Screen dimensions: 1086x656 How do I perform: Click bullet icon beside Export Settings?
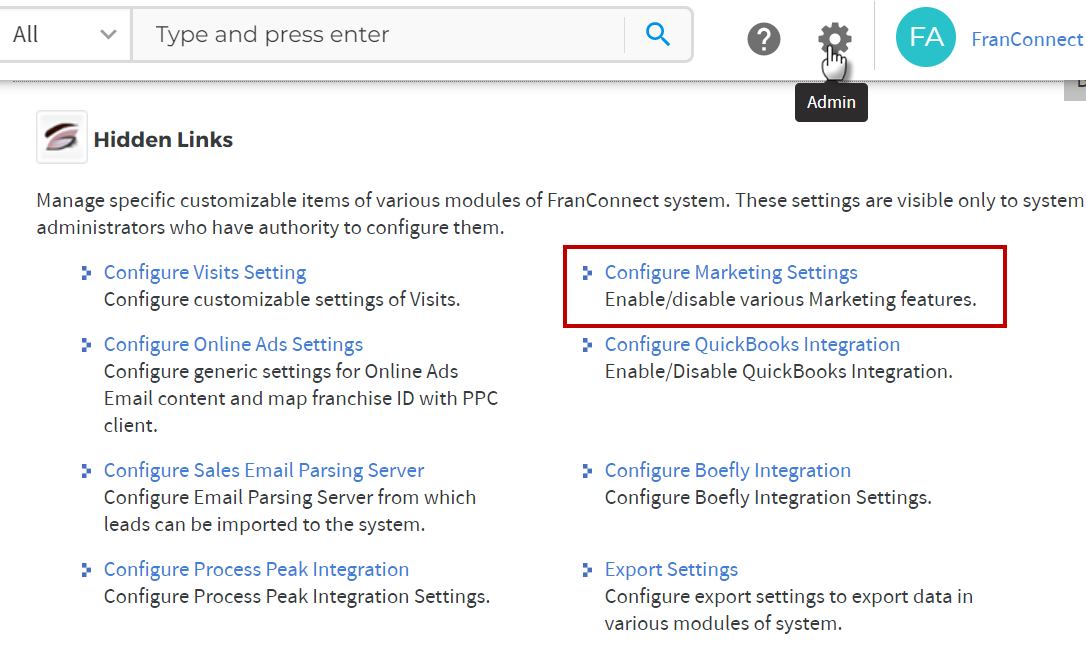pos(587,570)
